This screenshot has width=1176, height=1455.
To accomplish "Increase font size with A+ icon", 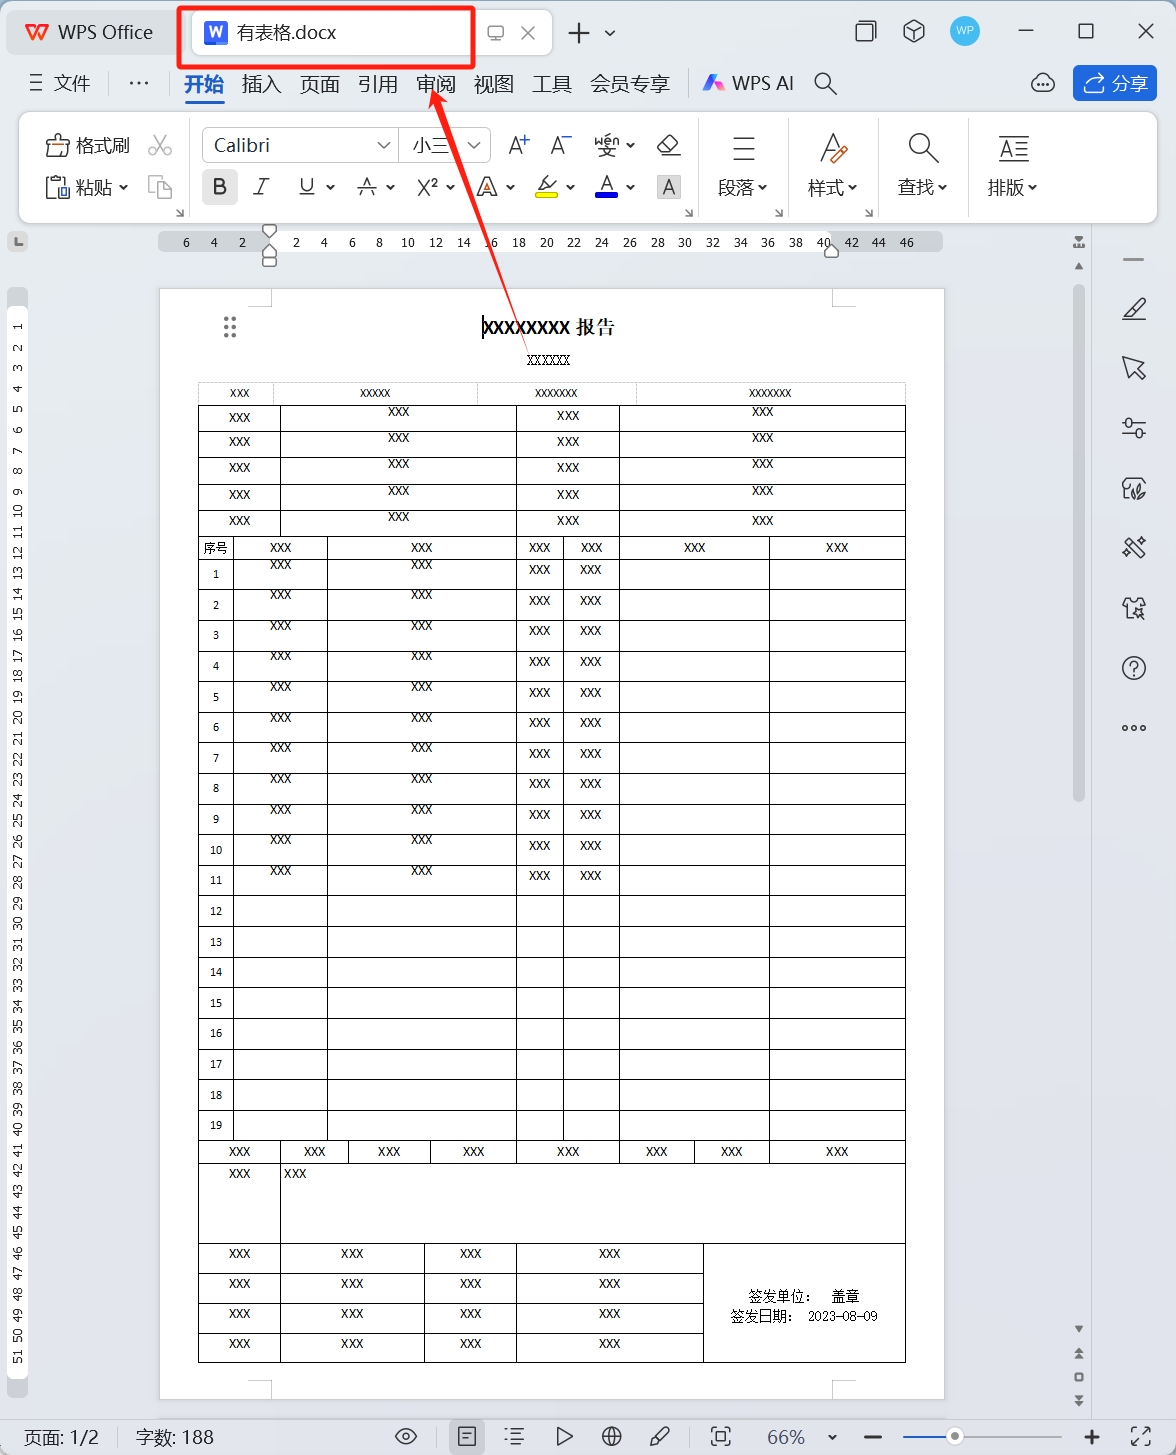I will tap(518, 145).
